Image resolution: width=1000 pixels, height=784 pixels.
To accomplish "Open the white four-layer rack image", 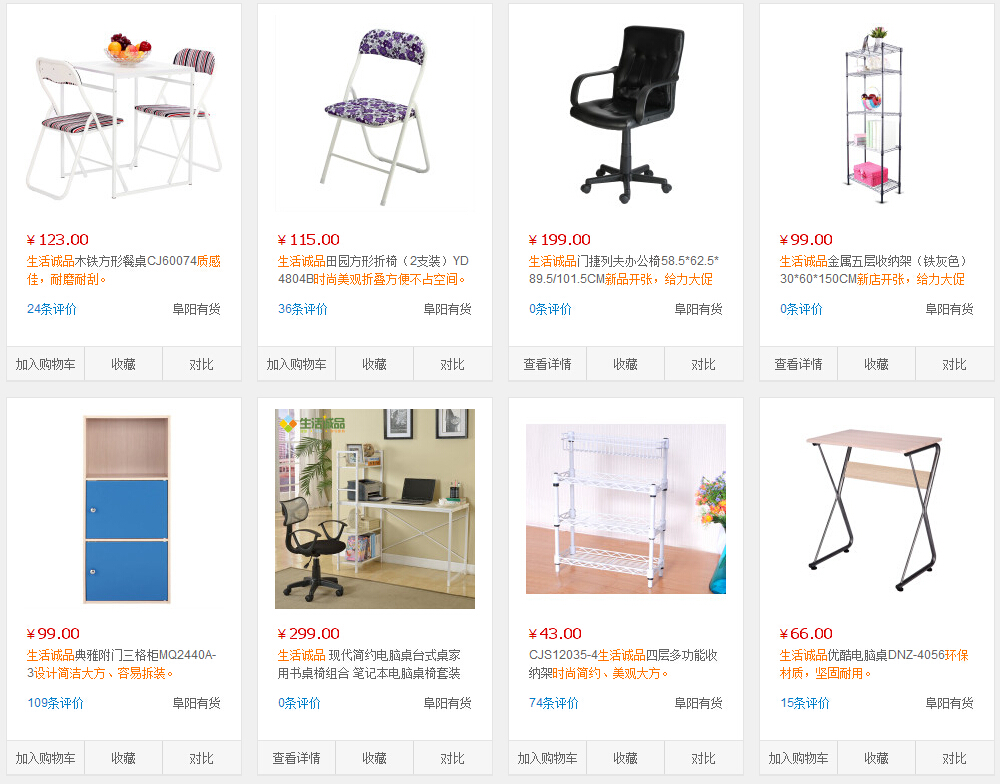I will (x=626, y=509).
